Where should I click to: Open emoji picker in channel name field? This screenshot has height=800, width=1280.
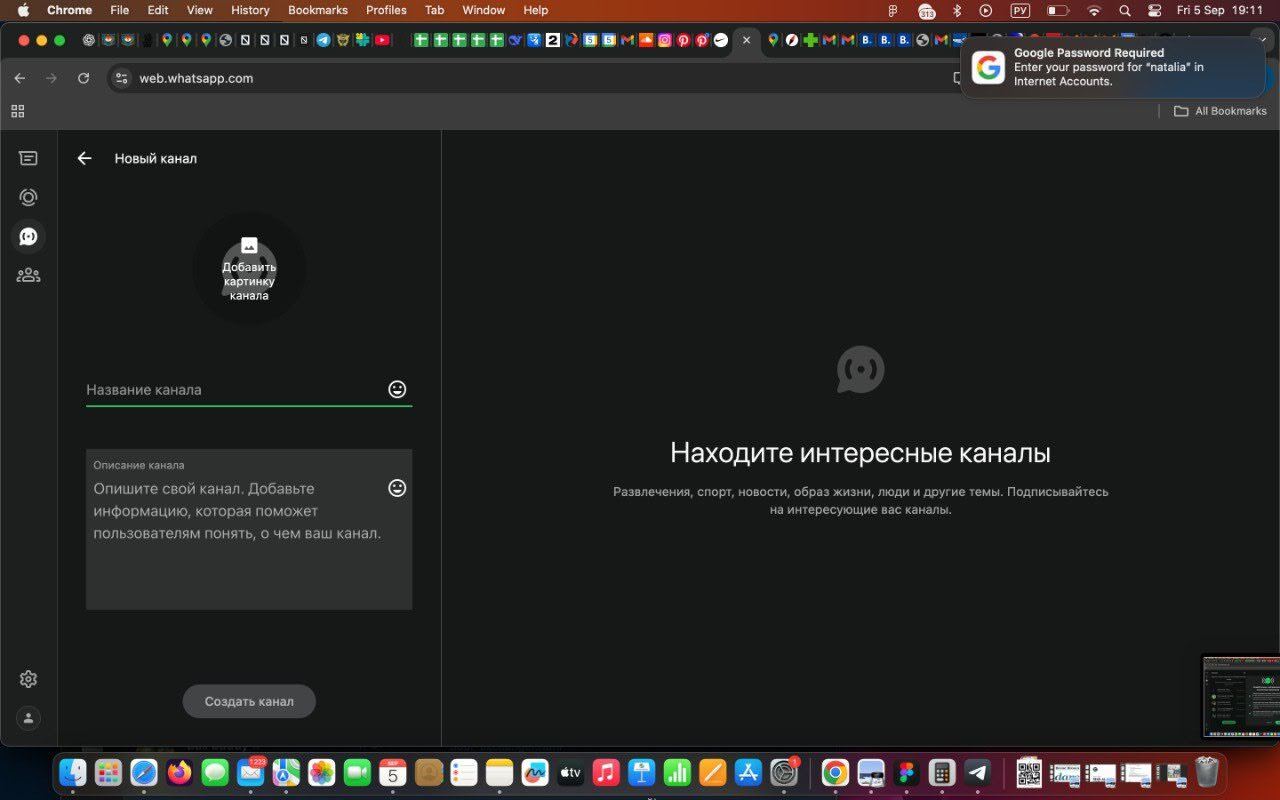click(x=397, y=389)
